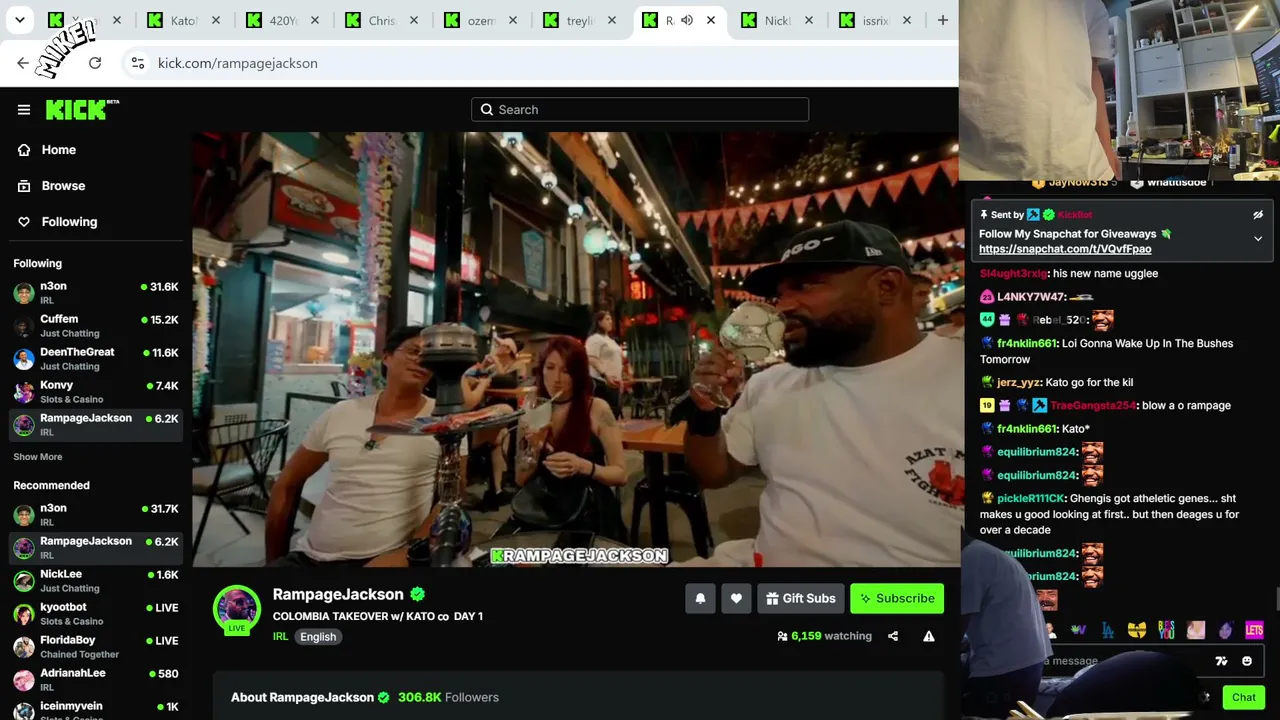The height and width of the screenshot is (720, 1280).
Task: Click the IRL category link under stream title
Action: 280,637
